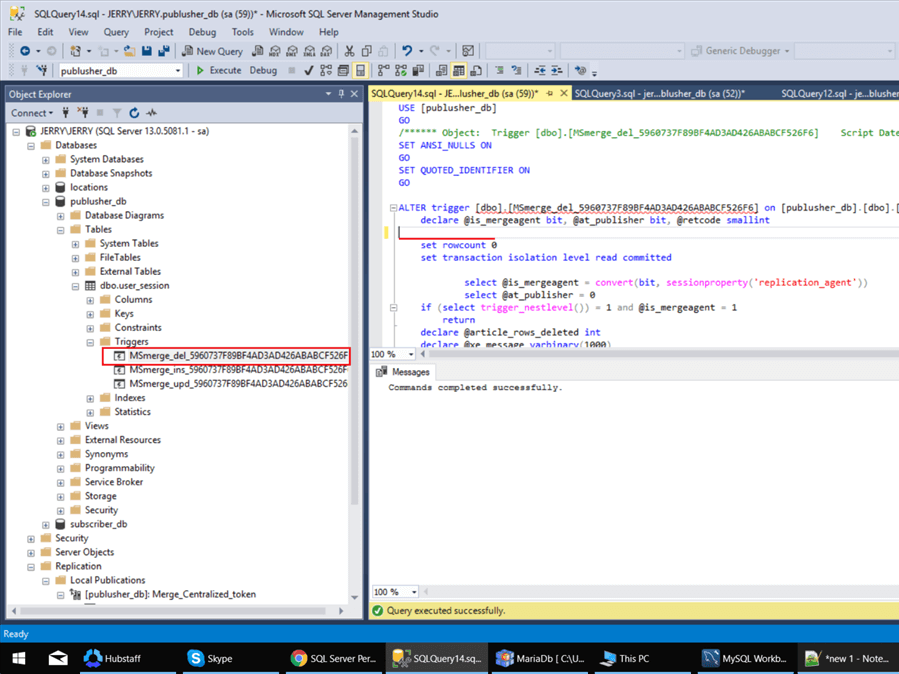Pin the Object Explorer panel
Viewport: 899px width, 674px height.
click(341, 94)
